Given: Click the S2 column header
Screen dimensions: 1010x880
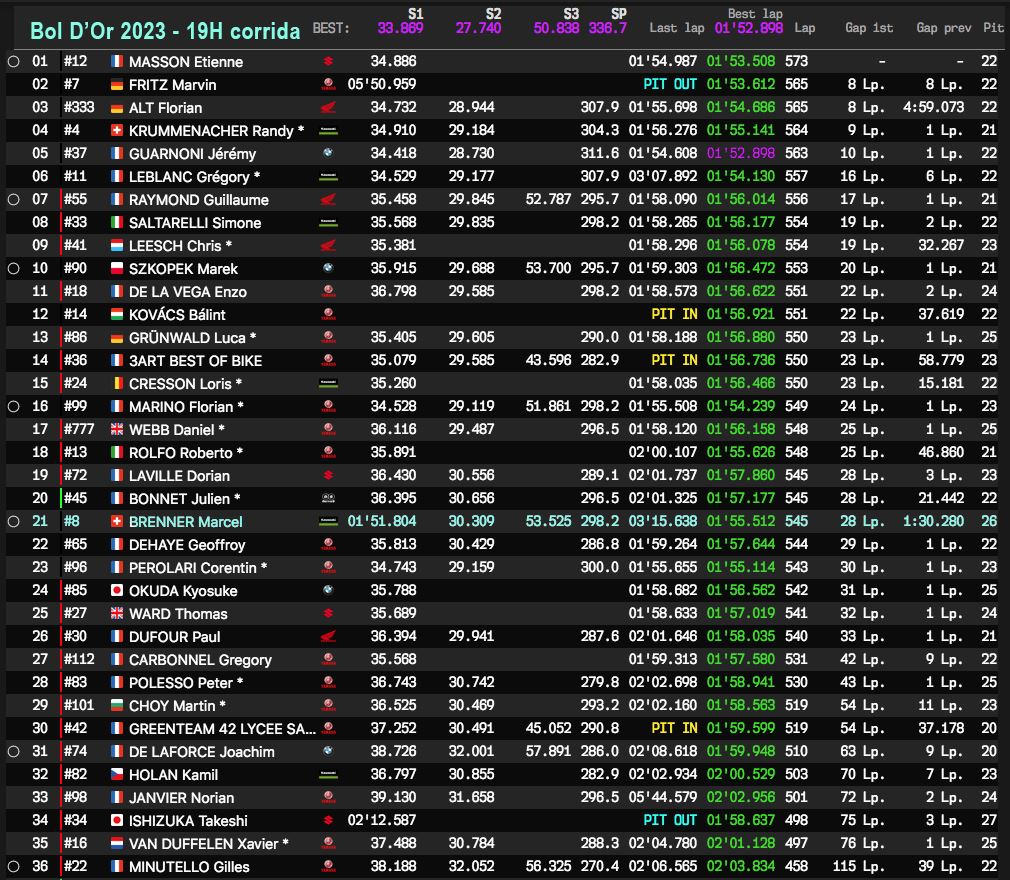Looking at the screenshot, I should (493, 14).
